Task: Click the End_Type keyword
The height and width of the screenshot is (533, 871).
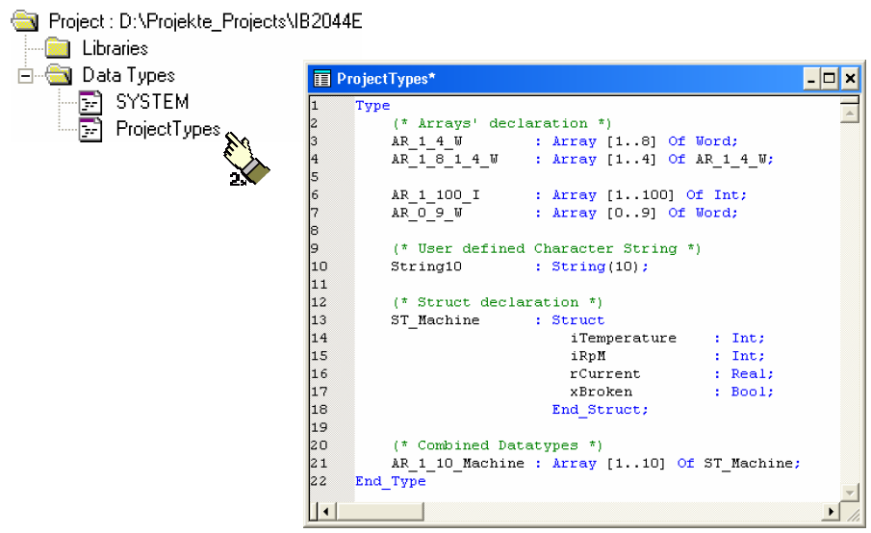Action: coord(391,481)
